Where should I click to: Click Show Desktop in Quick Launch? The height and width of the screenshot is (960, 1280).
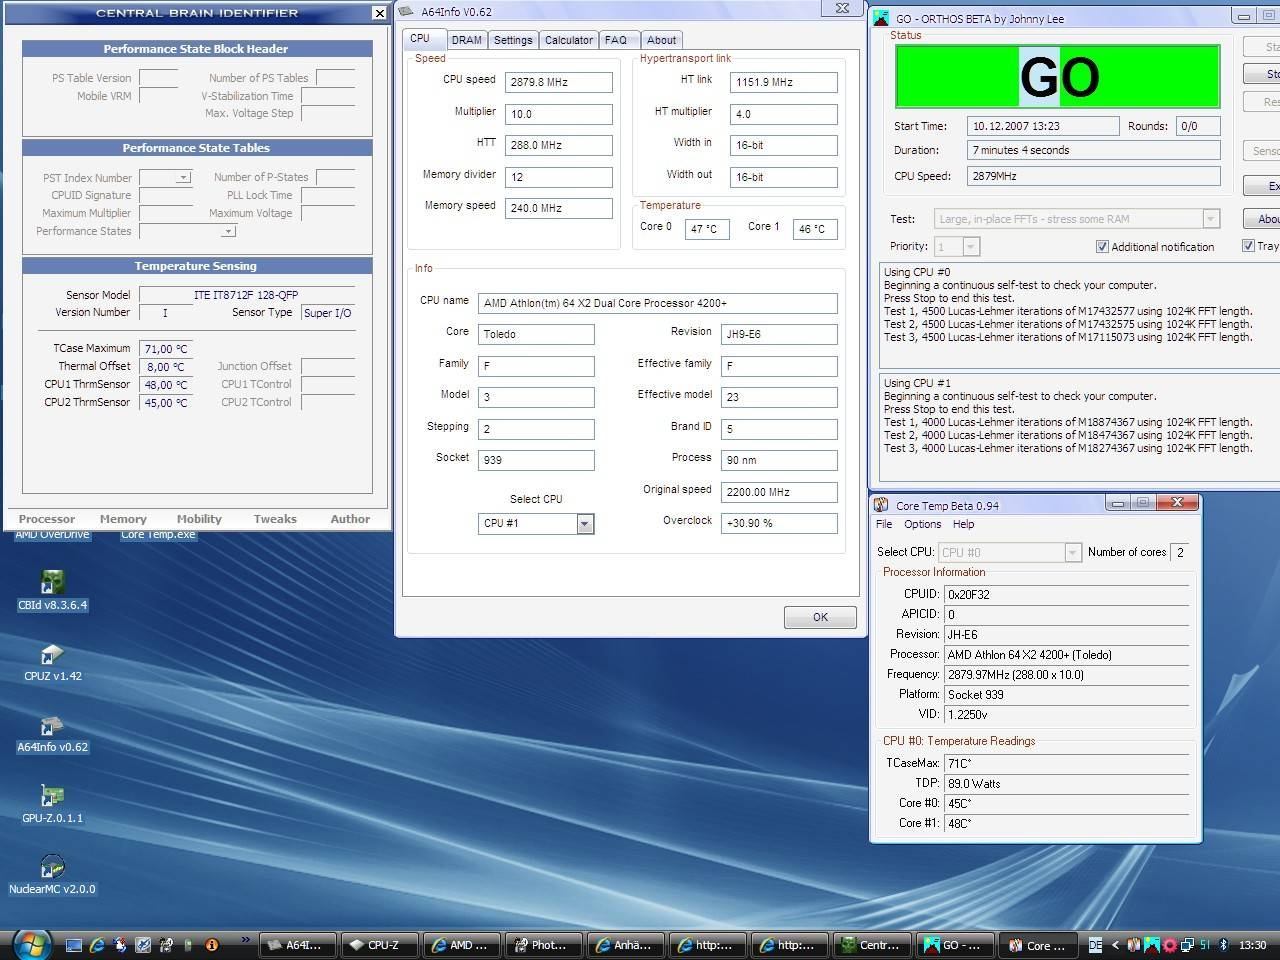pos(74,944)
